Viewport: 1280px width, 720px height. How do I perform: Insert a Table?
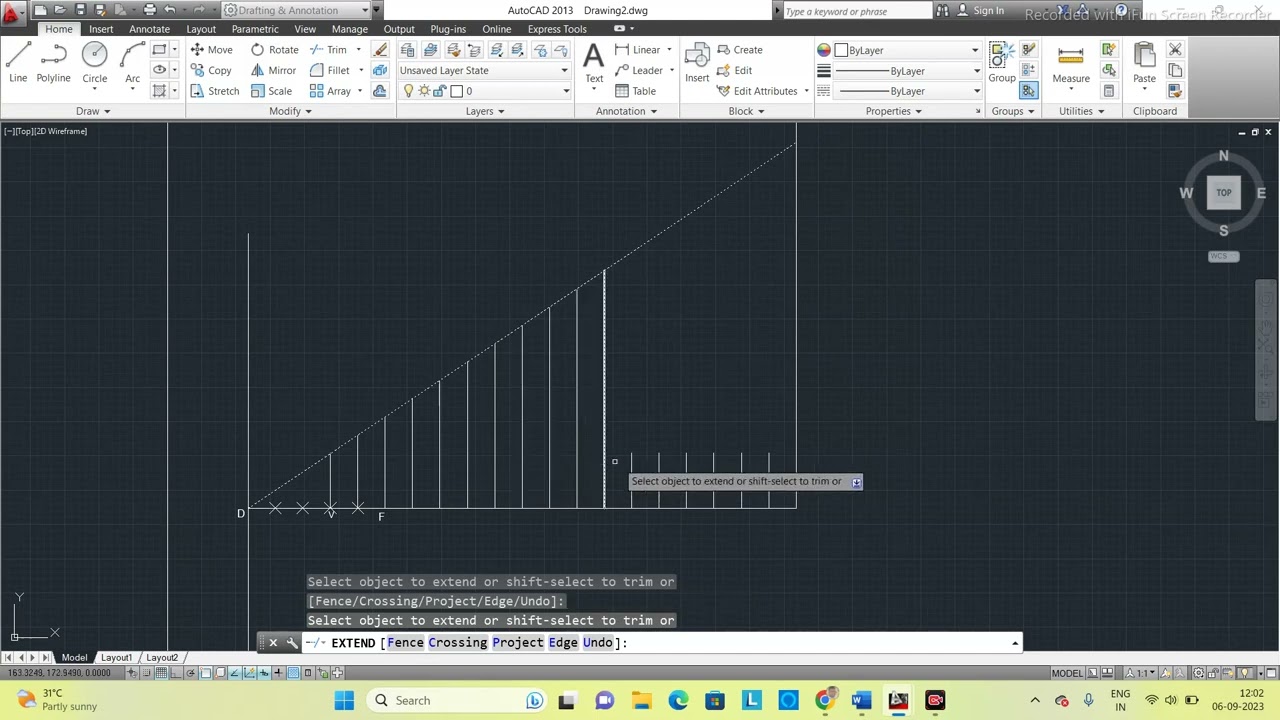click(x=636, y=91)
